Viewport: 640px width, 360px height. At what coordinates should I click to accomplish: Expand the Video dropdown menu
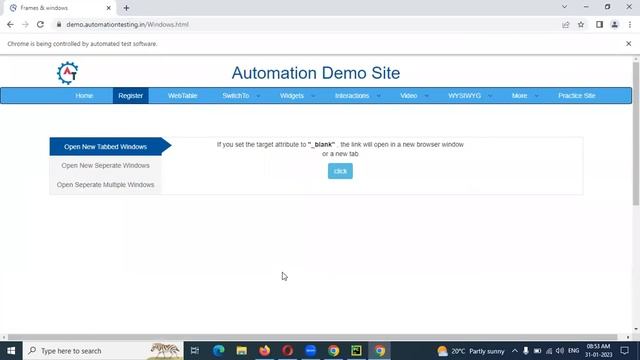point(414,96)
